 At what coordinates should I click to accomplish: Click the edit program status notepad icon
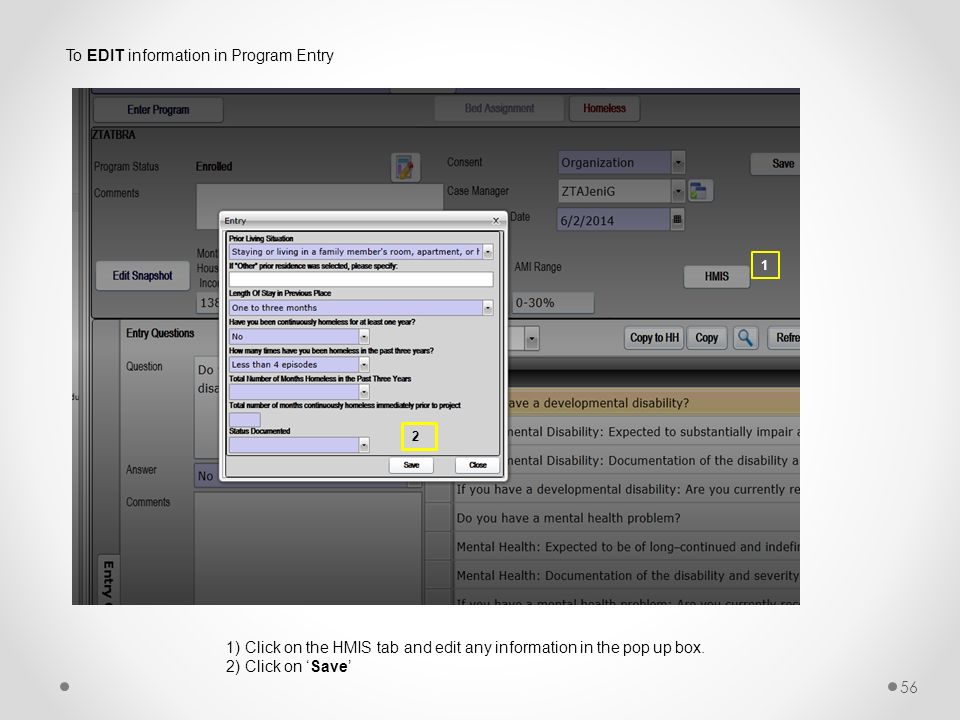click(x=405, y=167)
